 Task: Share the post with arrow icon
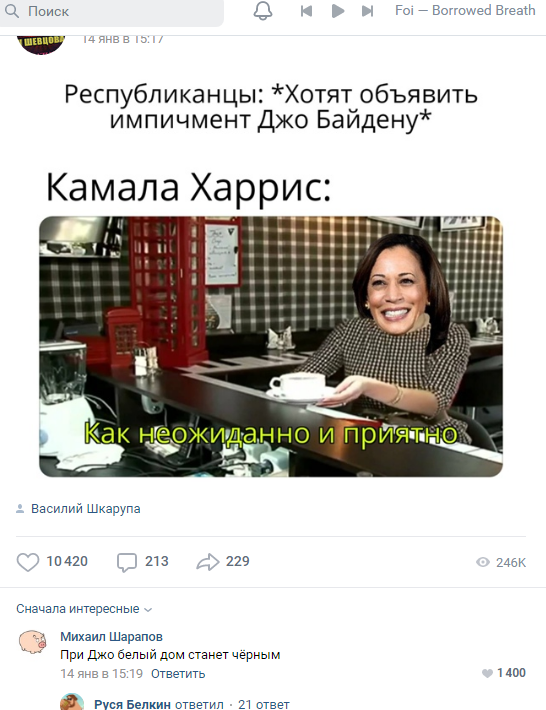coord(208,562)
